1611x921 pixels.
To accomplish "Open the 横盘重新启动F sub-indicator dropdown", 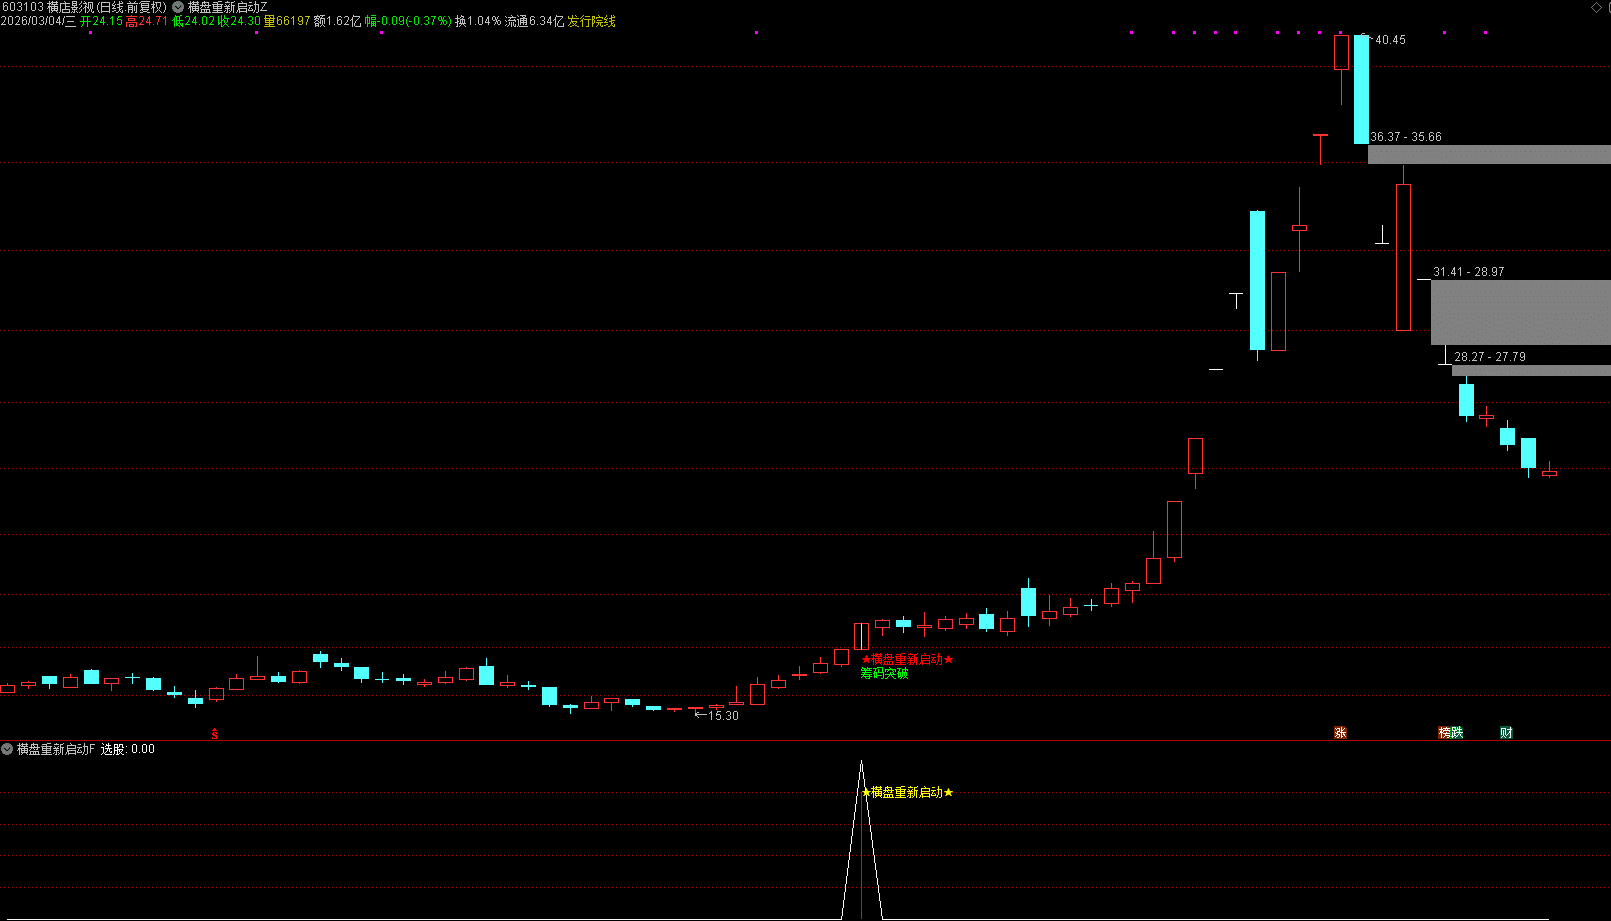I will 7,749.
